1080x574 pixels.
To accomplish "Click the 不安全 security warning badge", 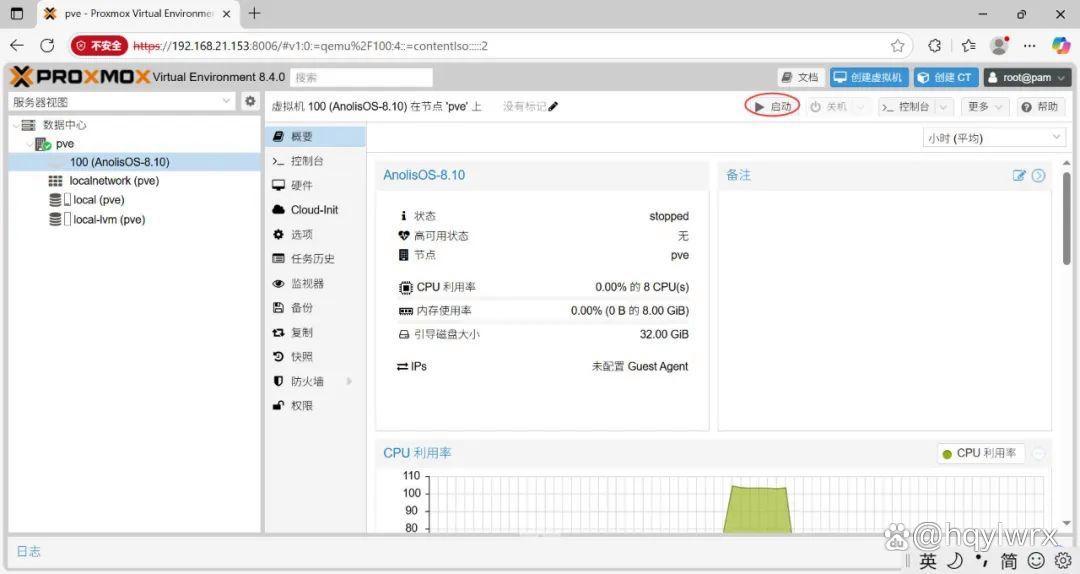I will (99, 45).
